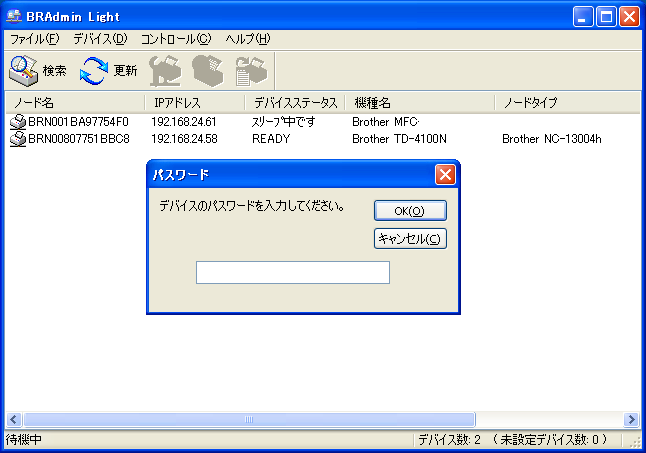The height and width of the screenshot is (453, 646).
Task: Click the 待機中 status bar text
Action: [23, 440]
